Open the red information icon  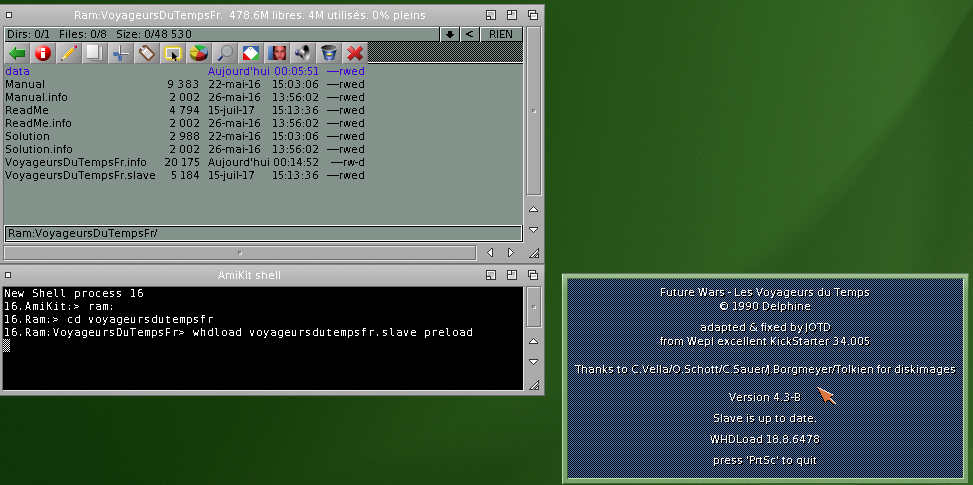43,53
